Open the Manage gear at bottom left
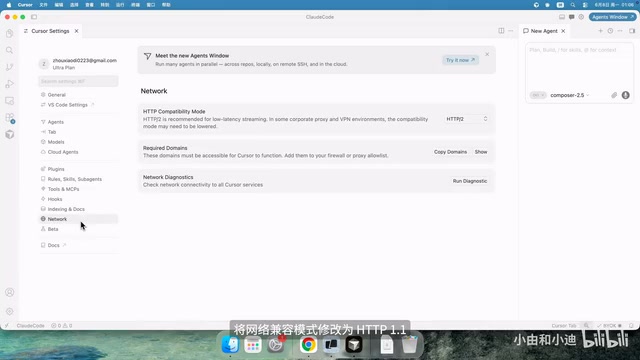The height and width of the screenshot is (360, 640). [x=9, y=311]
